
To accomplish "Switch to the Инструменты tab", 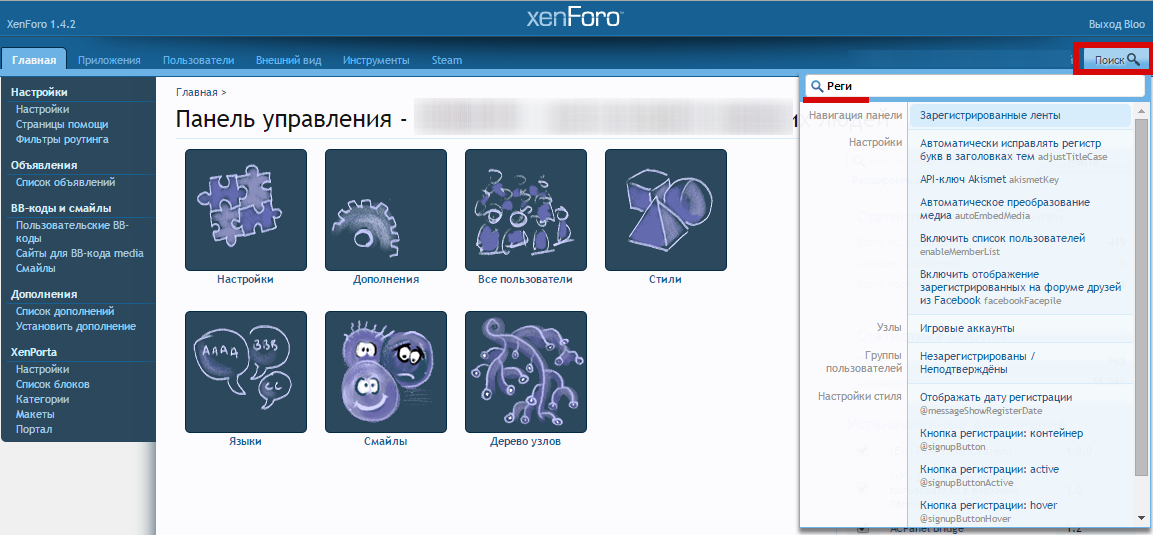I will 376,60.
